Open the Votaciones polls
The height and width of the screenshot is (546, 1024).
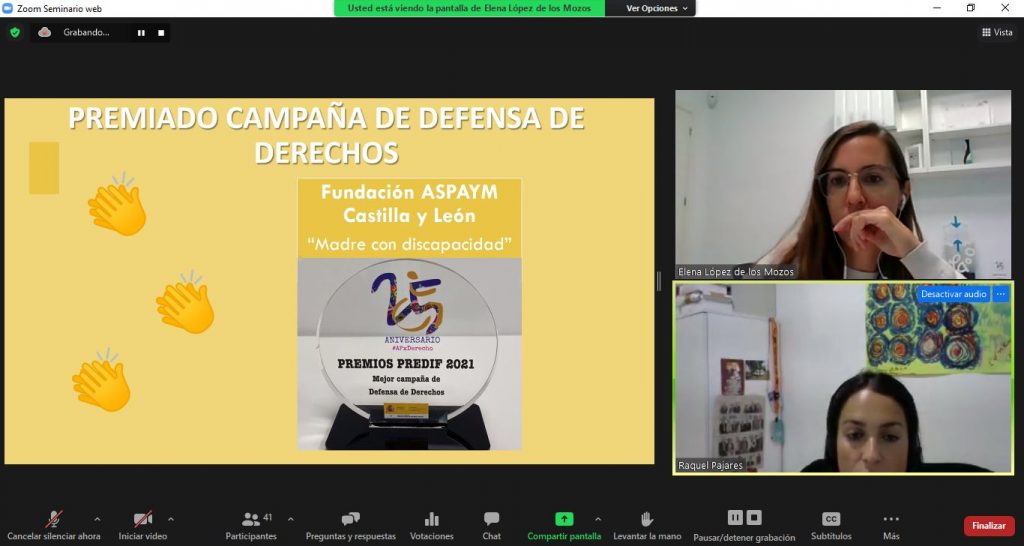(432, 526)
